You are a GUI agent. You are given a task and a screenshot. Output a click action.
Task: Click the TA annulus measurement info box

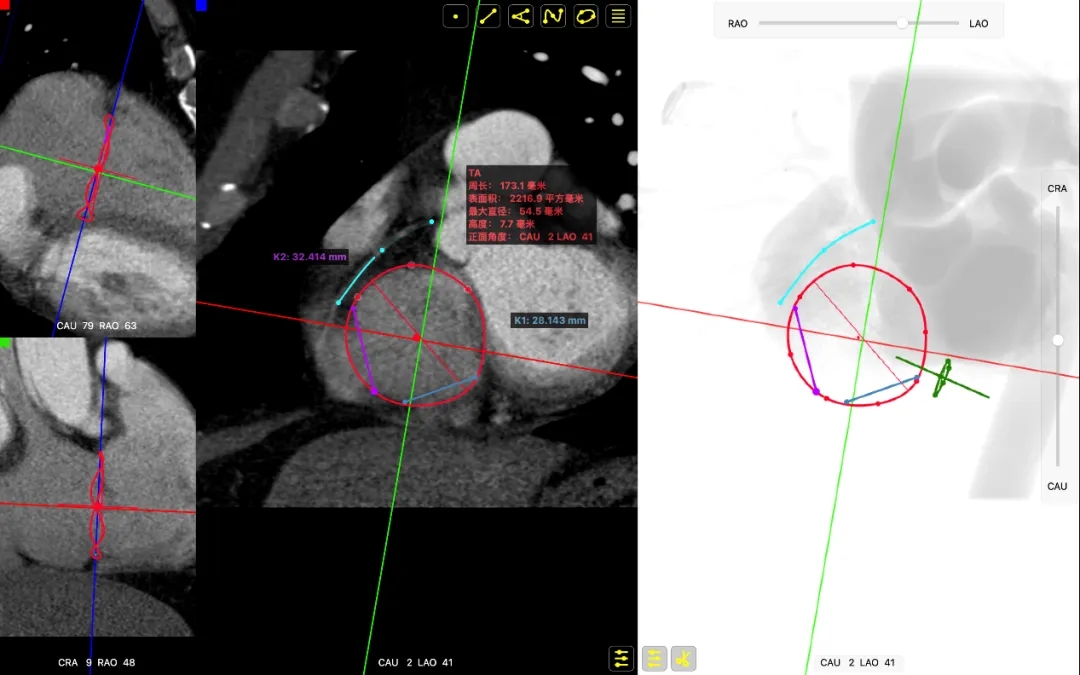tap(531, 204)
